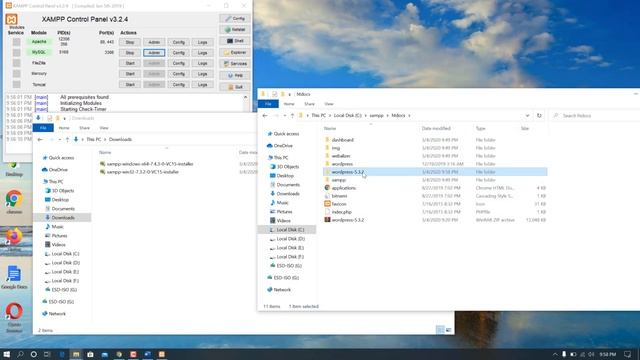Stop the MySQL module
The height and width of the screenshot is (360, 640).
click(130, 53)
